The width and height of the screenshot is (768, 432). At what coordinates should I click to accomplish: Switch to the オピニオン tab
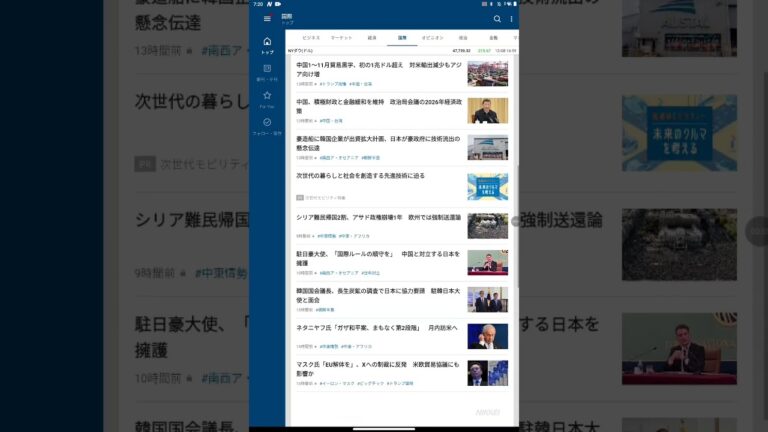pos(433,37)
